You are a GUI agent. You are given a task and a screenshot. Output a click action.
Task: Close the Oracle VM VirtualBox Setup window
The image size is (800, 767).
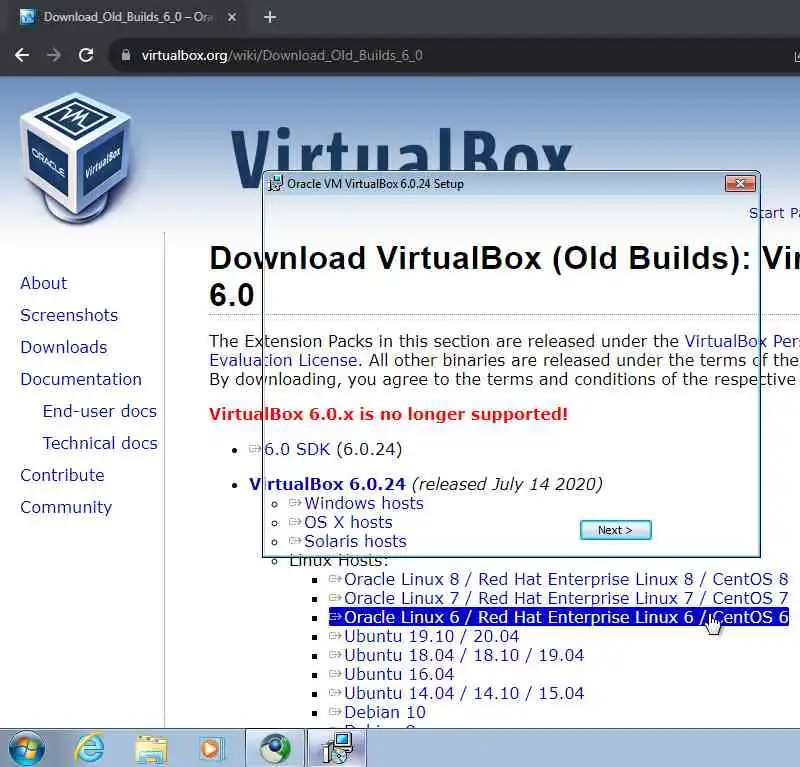point(740,183)
